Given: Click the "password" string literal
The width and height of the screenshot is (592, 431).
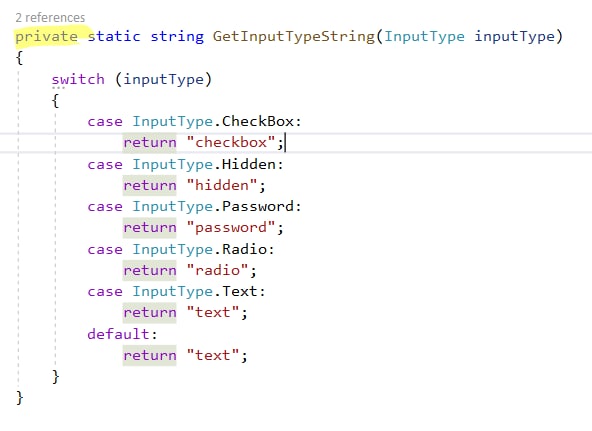Looking at the screenshot, I should pos(231,228).
